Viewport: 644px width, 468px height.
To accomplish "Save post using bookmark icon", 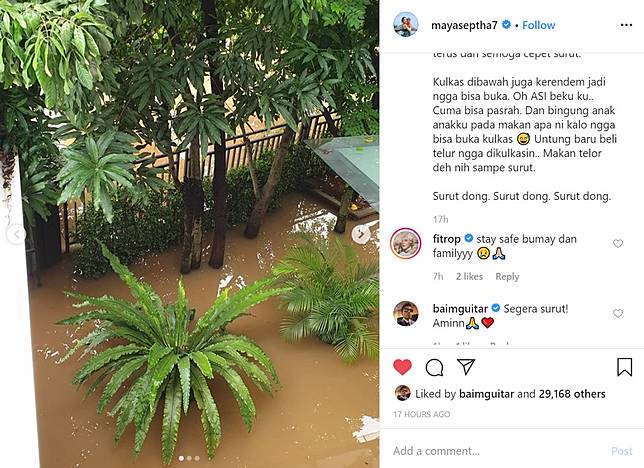I will click(x=624, y=367).
